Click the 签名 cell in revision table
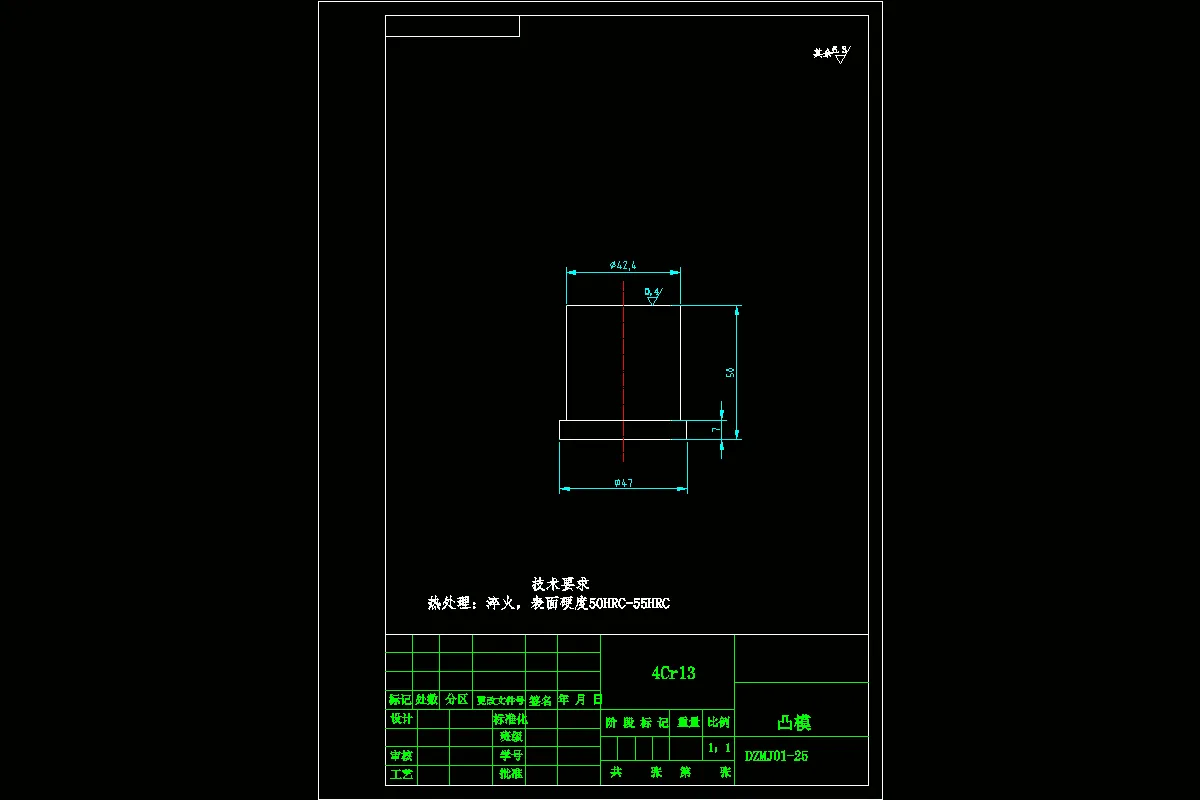1200x800 pixels. click(541, 700)
